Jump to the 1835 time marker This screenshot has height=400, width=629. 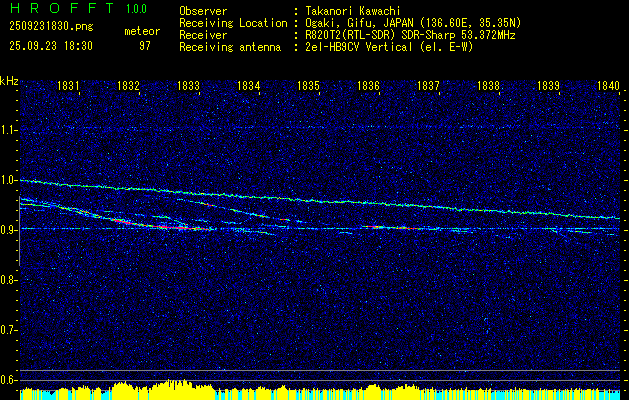[308, 87]
